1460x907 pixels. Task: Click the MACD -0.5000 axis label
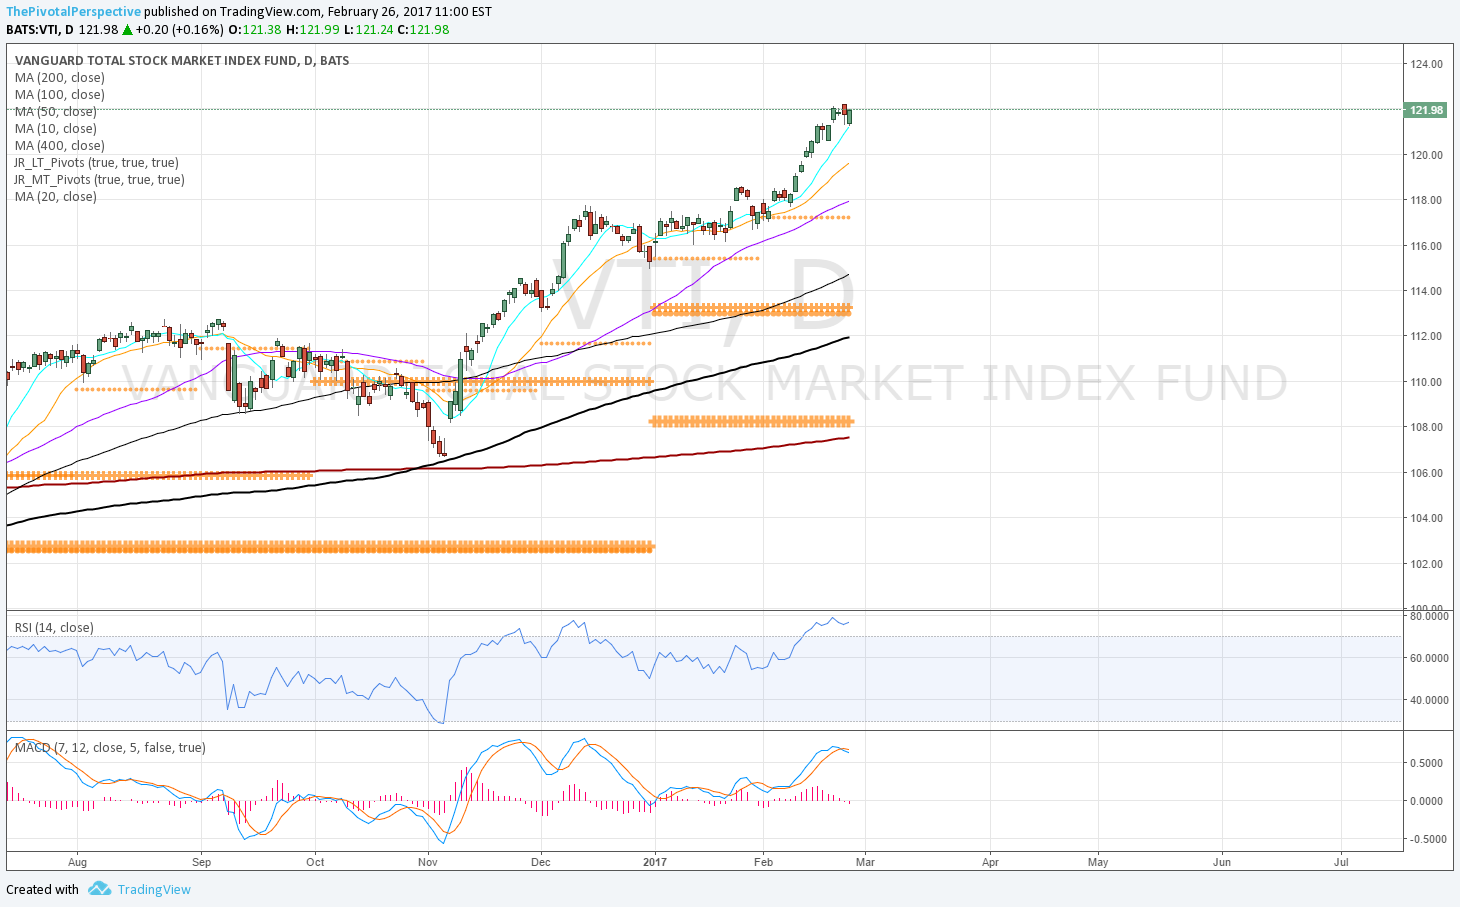coord(1429,839)
